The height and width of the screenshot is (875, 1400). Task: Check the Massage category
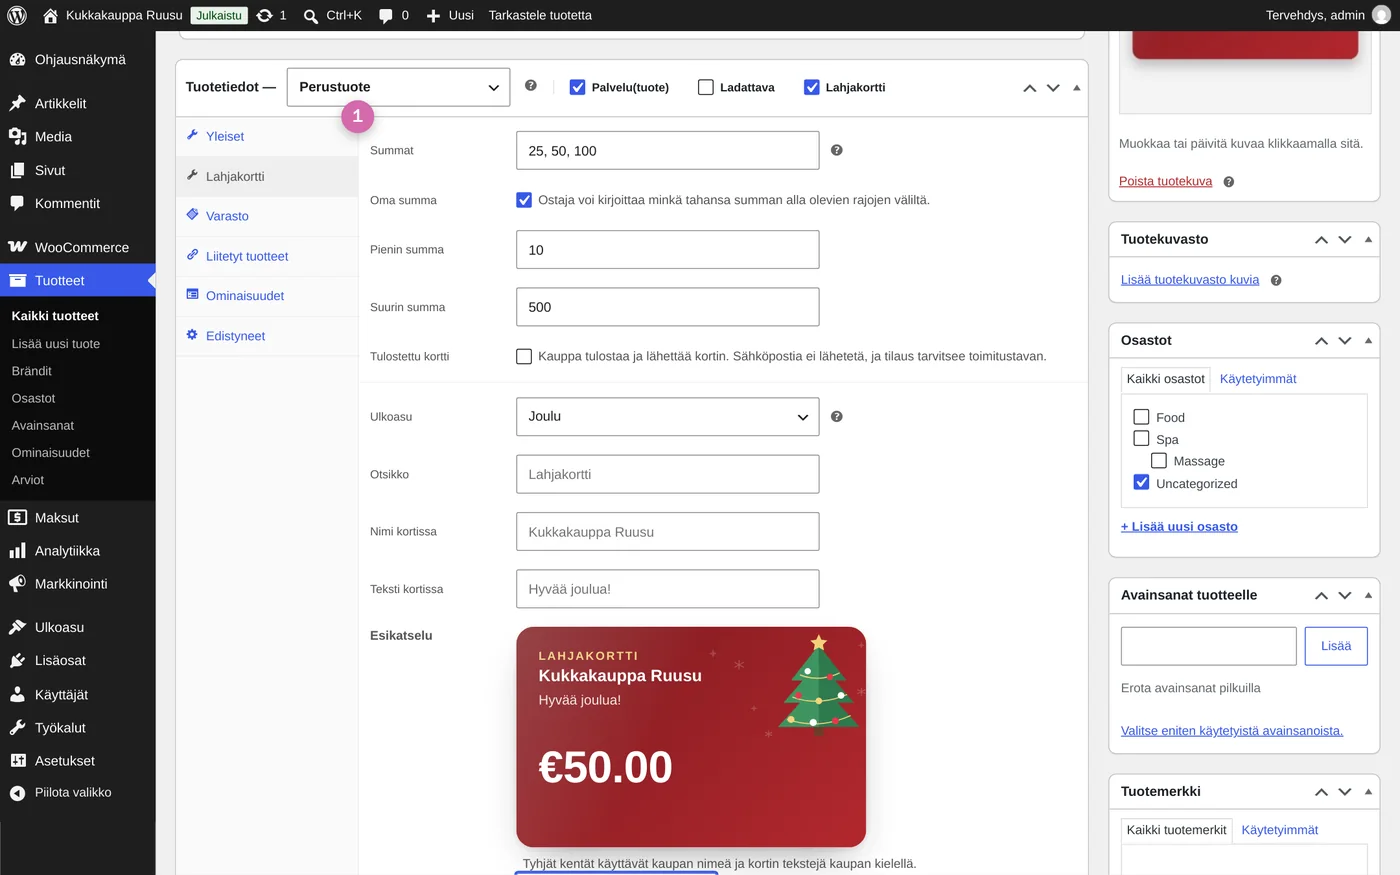(x=1159, y=461)
